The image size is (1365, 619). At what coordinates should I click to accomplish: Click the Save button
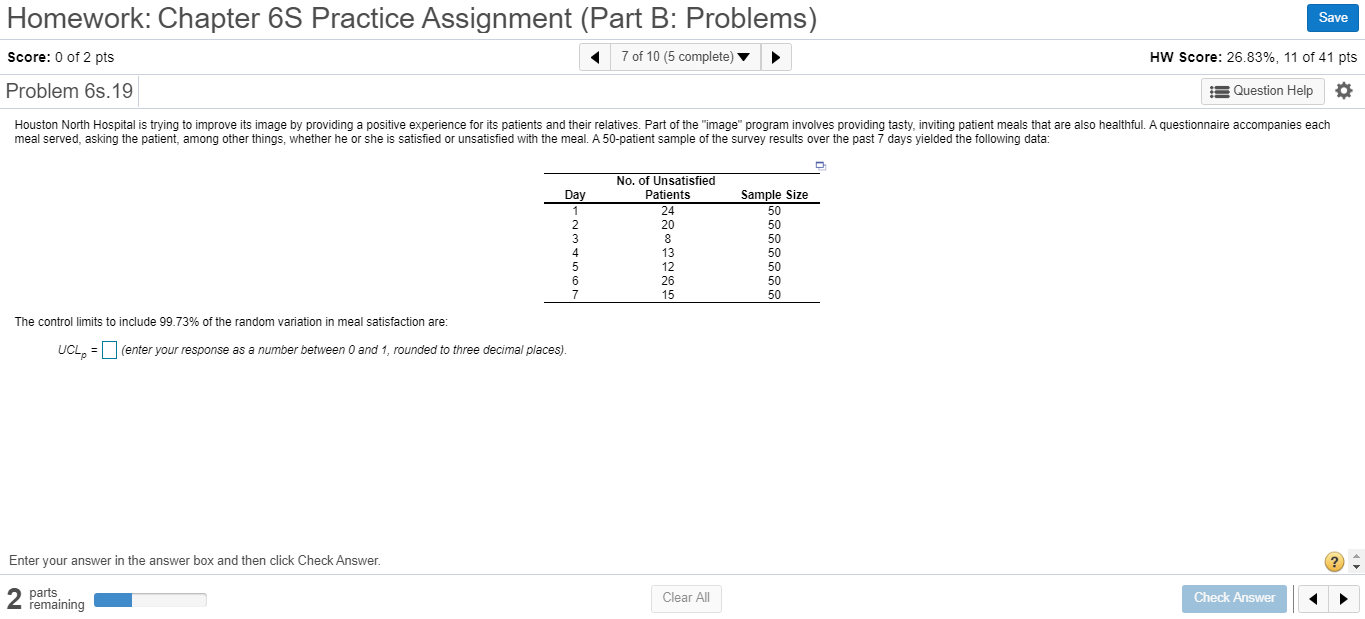pos(1332,17)
